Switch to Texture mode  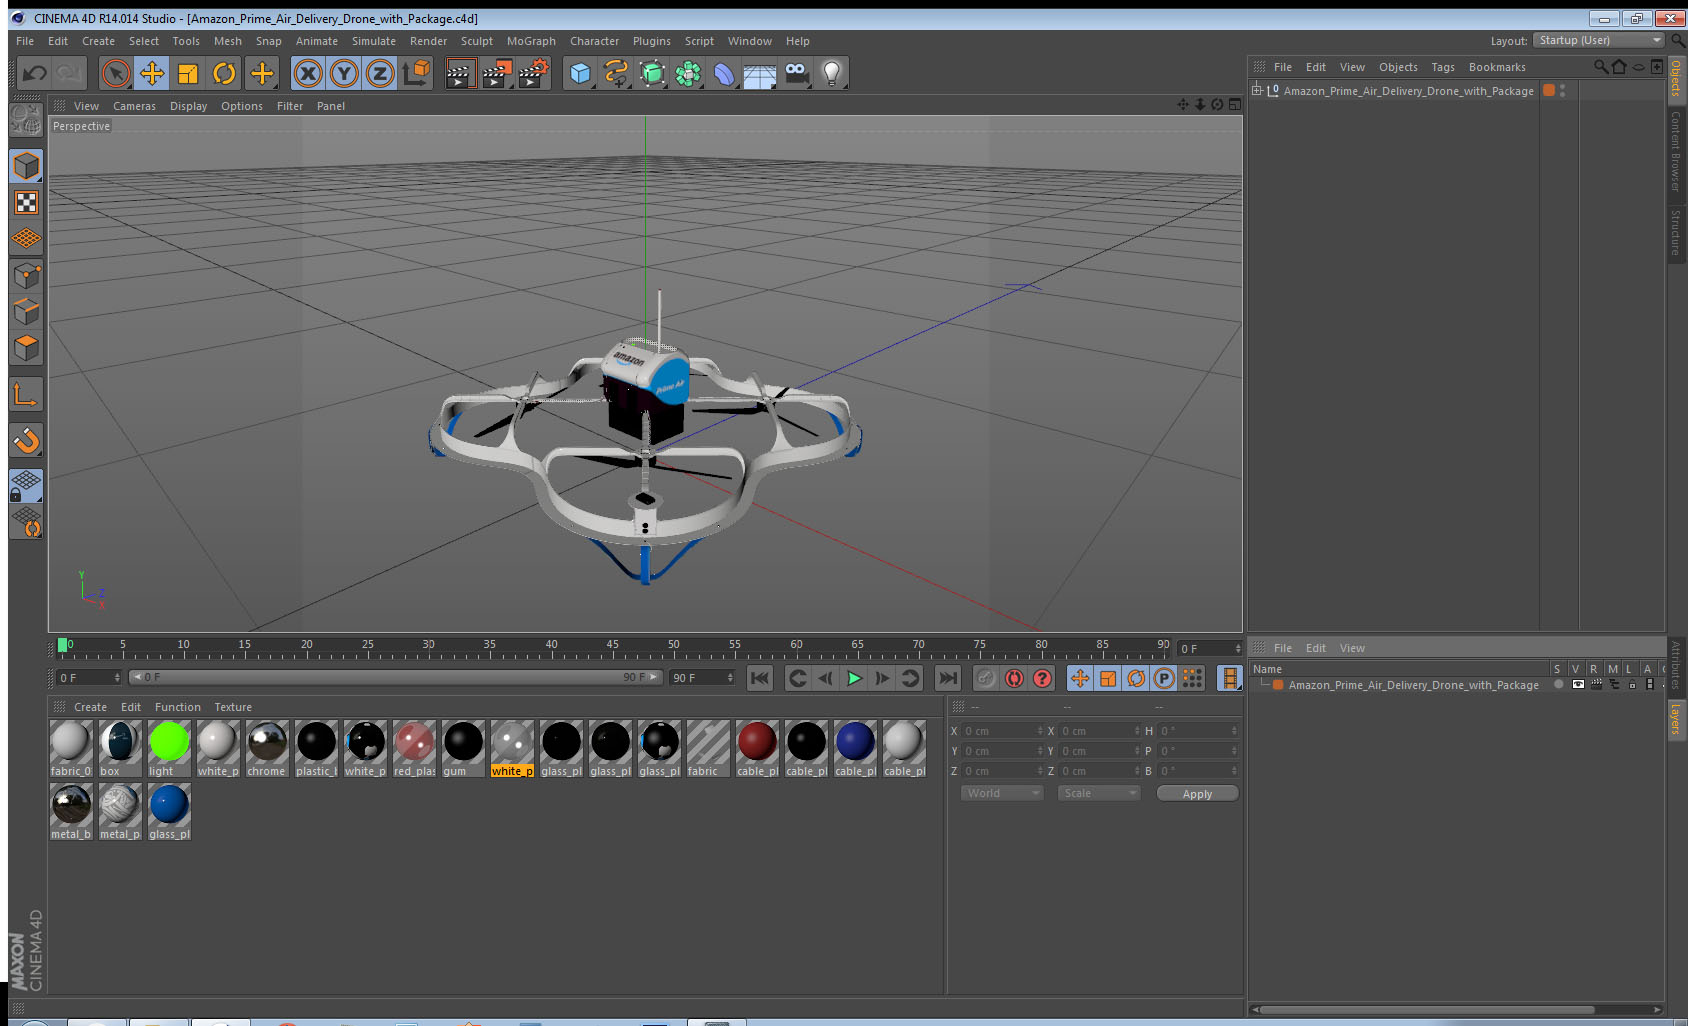26,203
